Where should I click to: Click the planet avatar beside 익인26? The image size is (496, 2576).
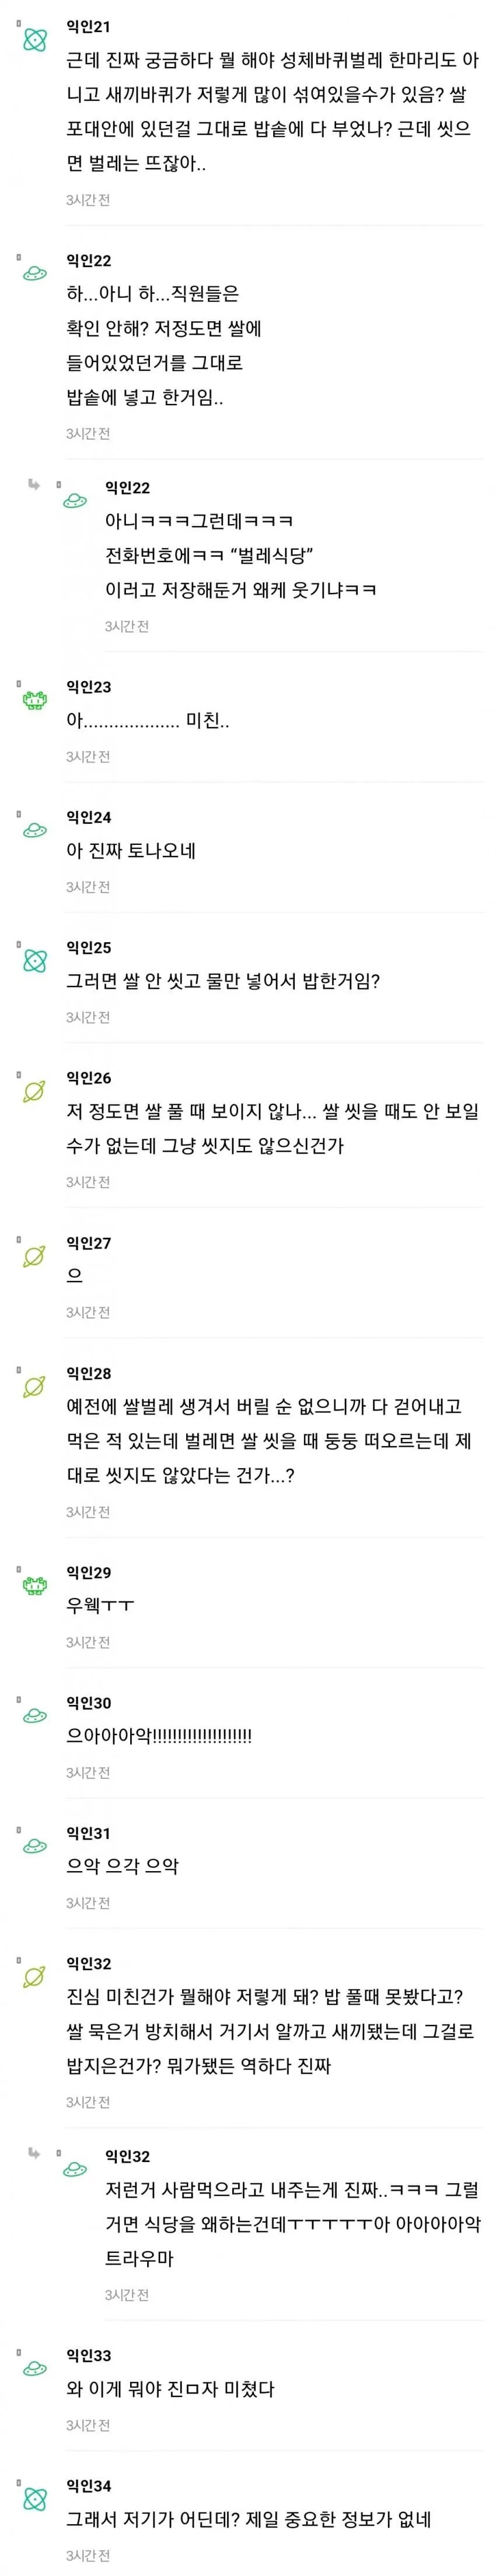click(x=35, y=1091)
